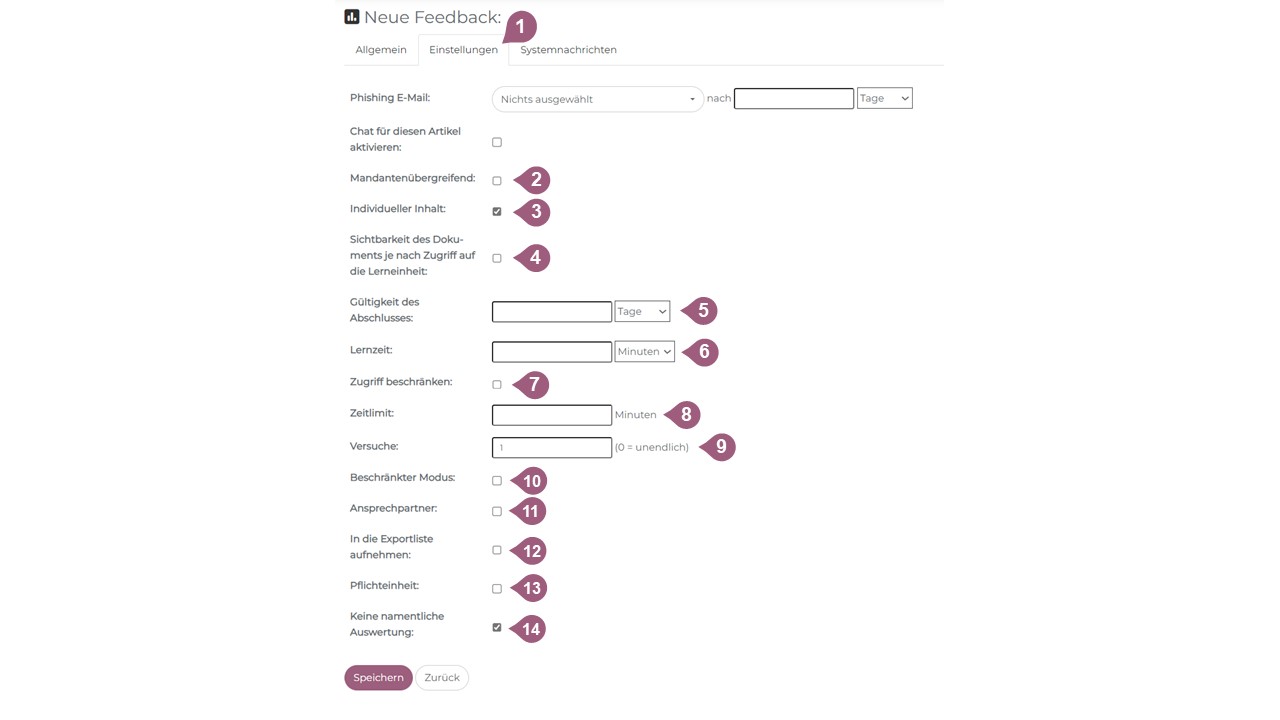Image resolution: width=1280 pixels, height=720 pixels.
Task: Enable chat for this article checkbox
Action: click(x=497, y=142)
